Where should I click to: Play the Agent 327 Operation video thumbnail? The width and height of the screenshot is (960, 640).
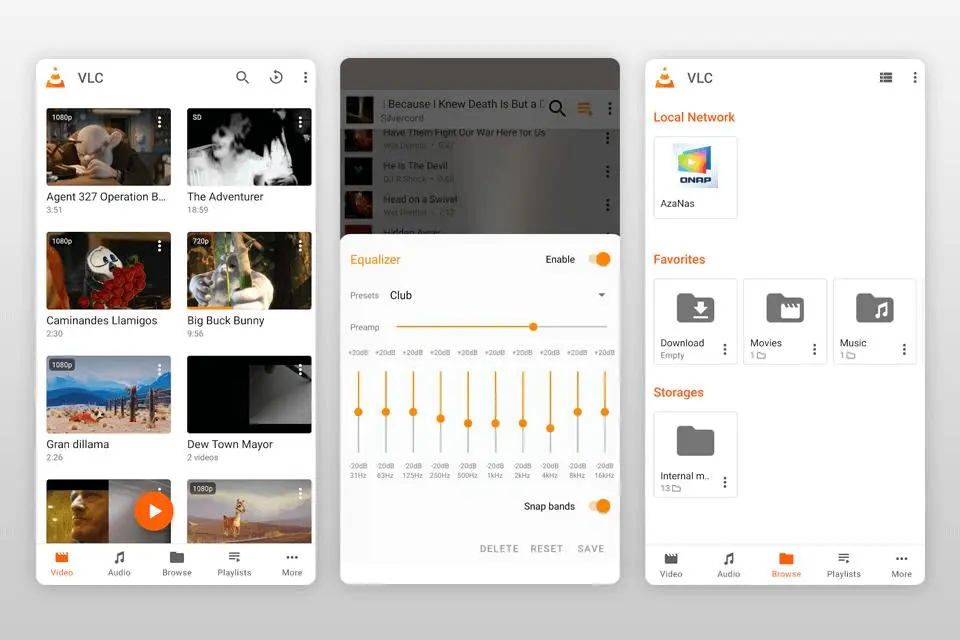click(x=108, y=147)
